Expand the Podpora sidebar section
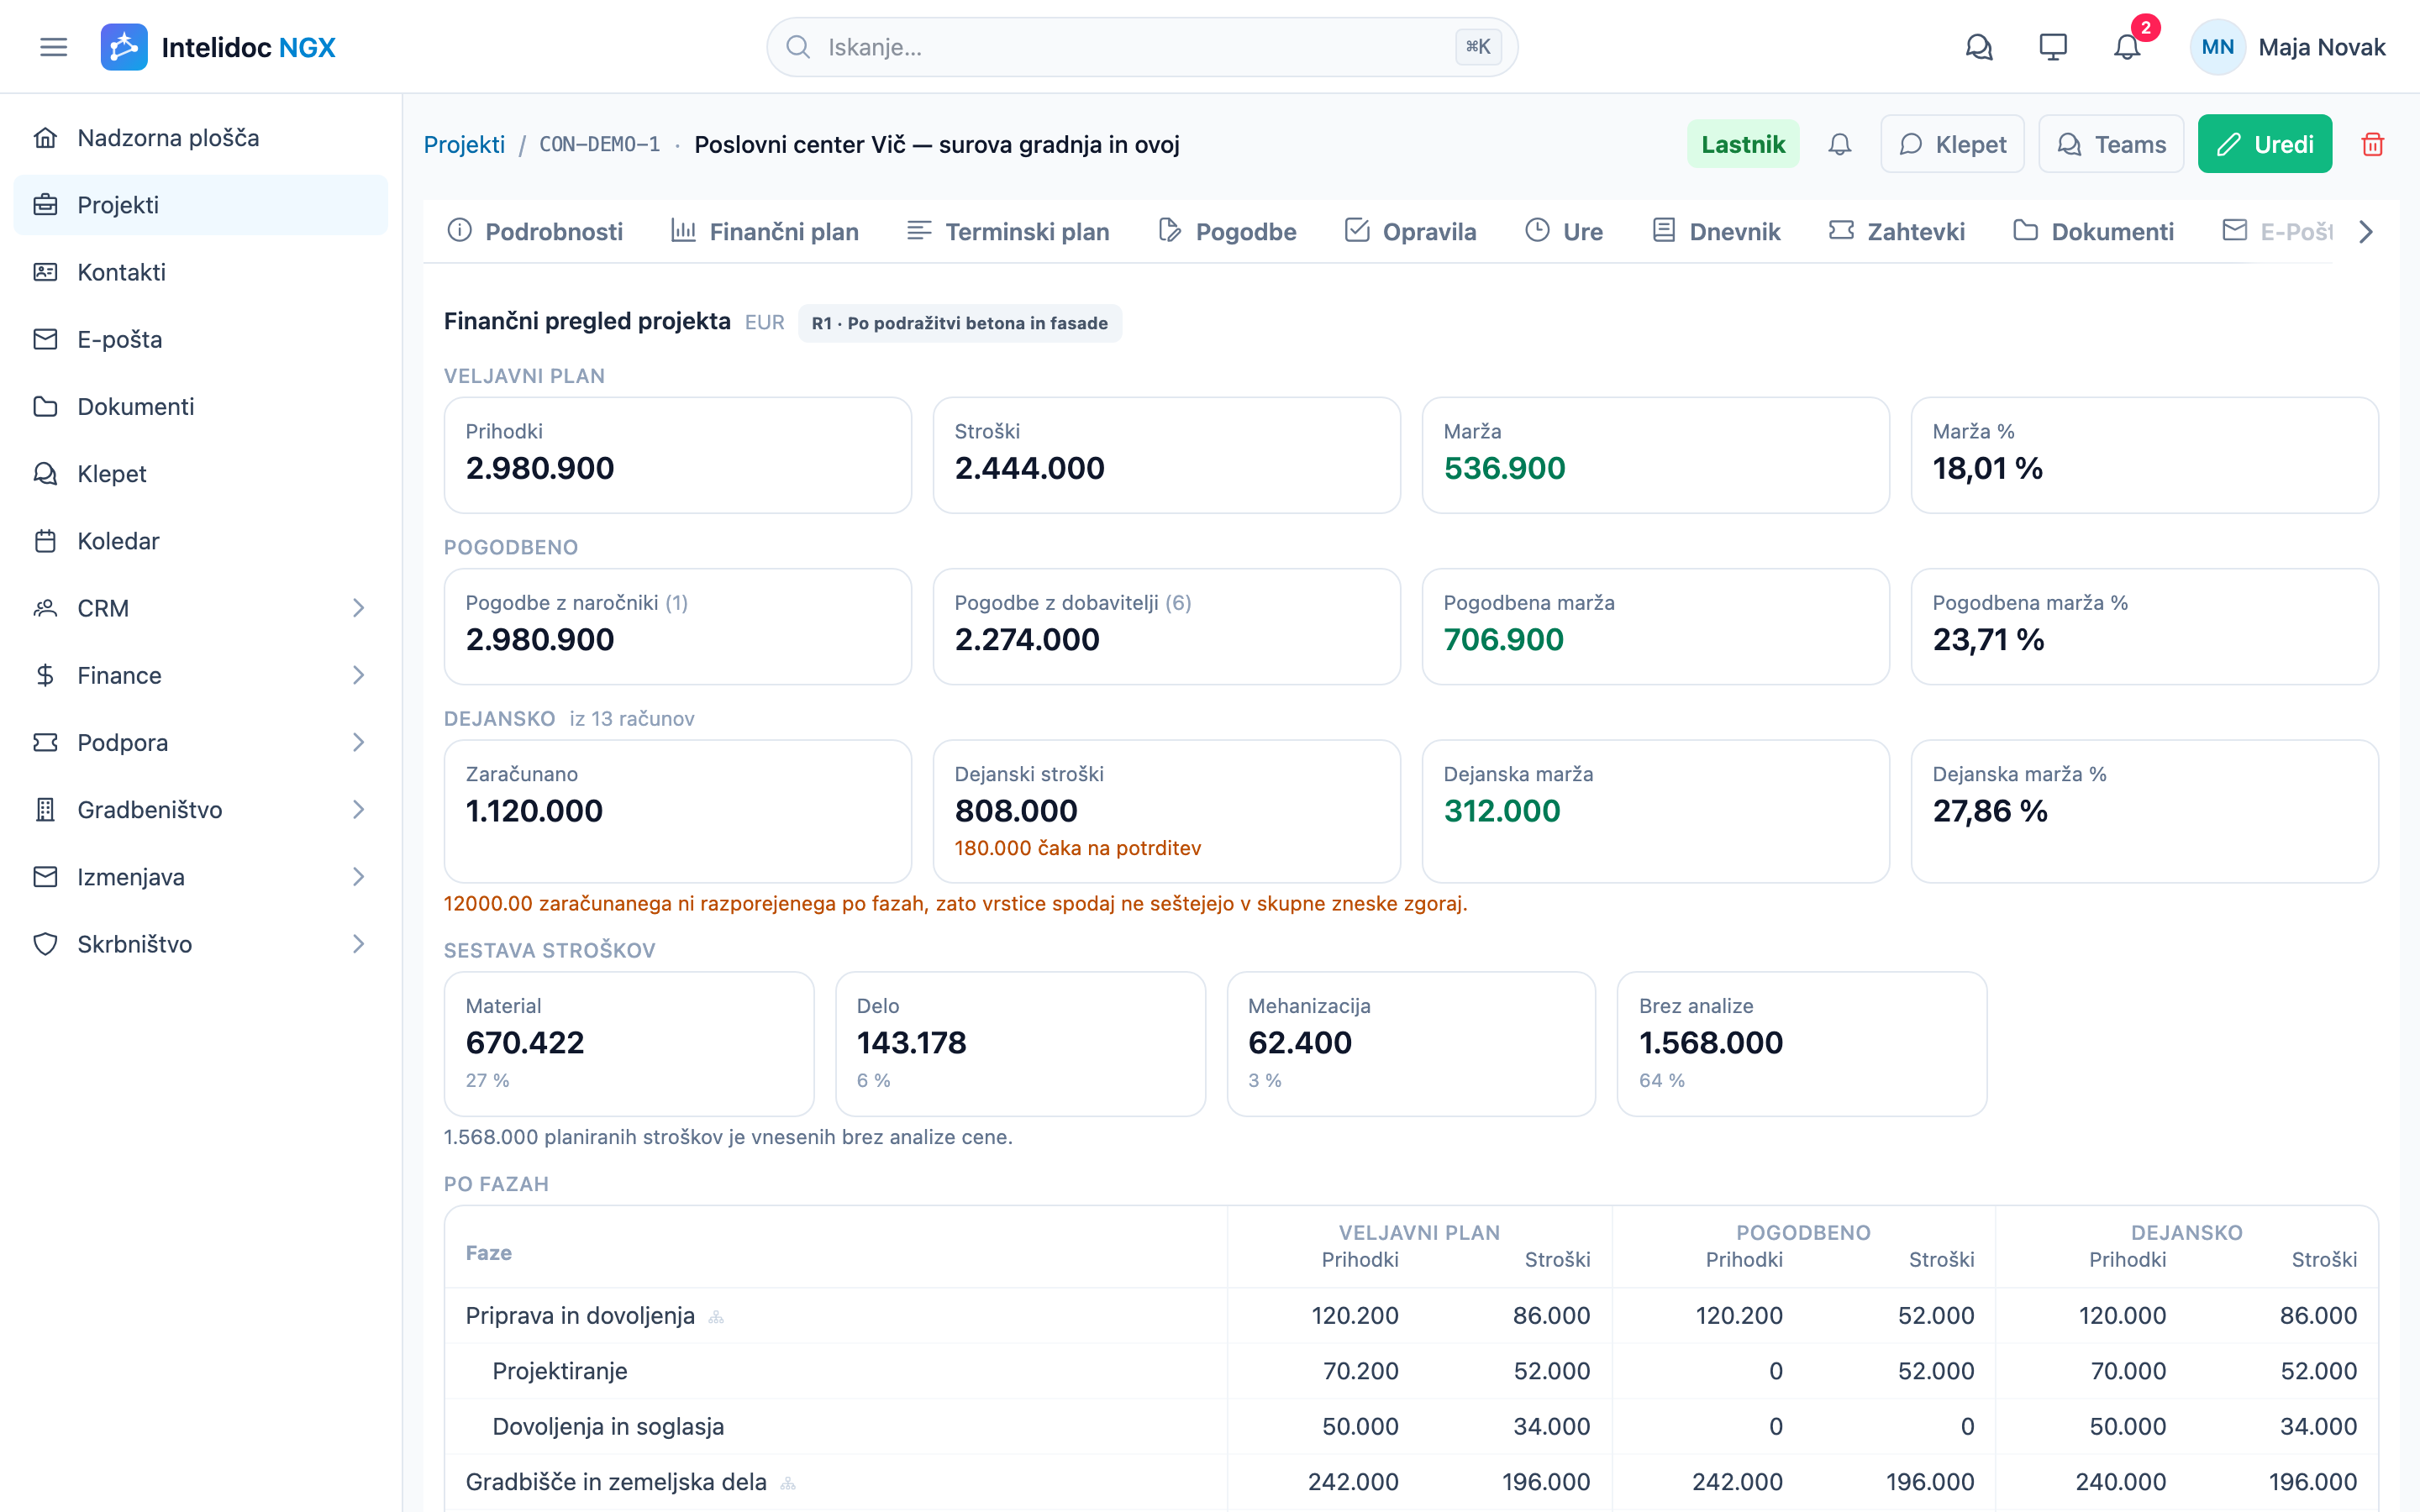 point(201,742)
